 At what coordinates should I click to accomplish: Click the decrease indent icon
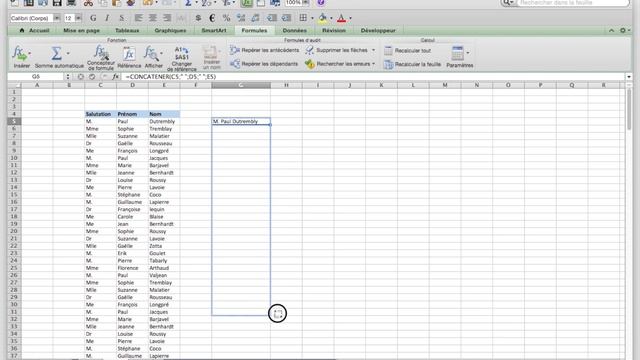(x=272, y=18)
